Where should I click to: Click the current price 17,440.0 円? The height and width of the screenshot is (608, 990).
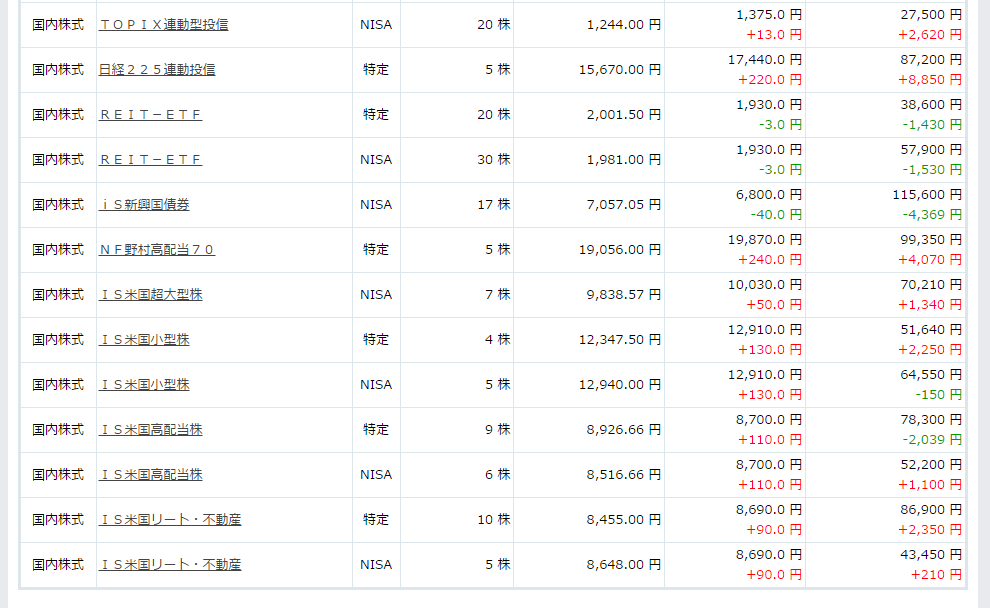(765, 59)
